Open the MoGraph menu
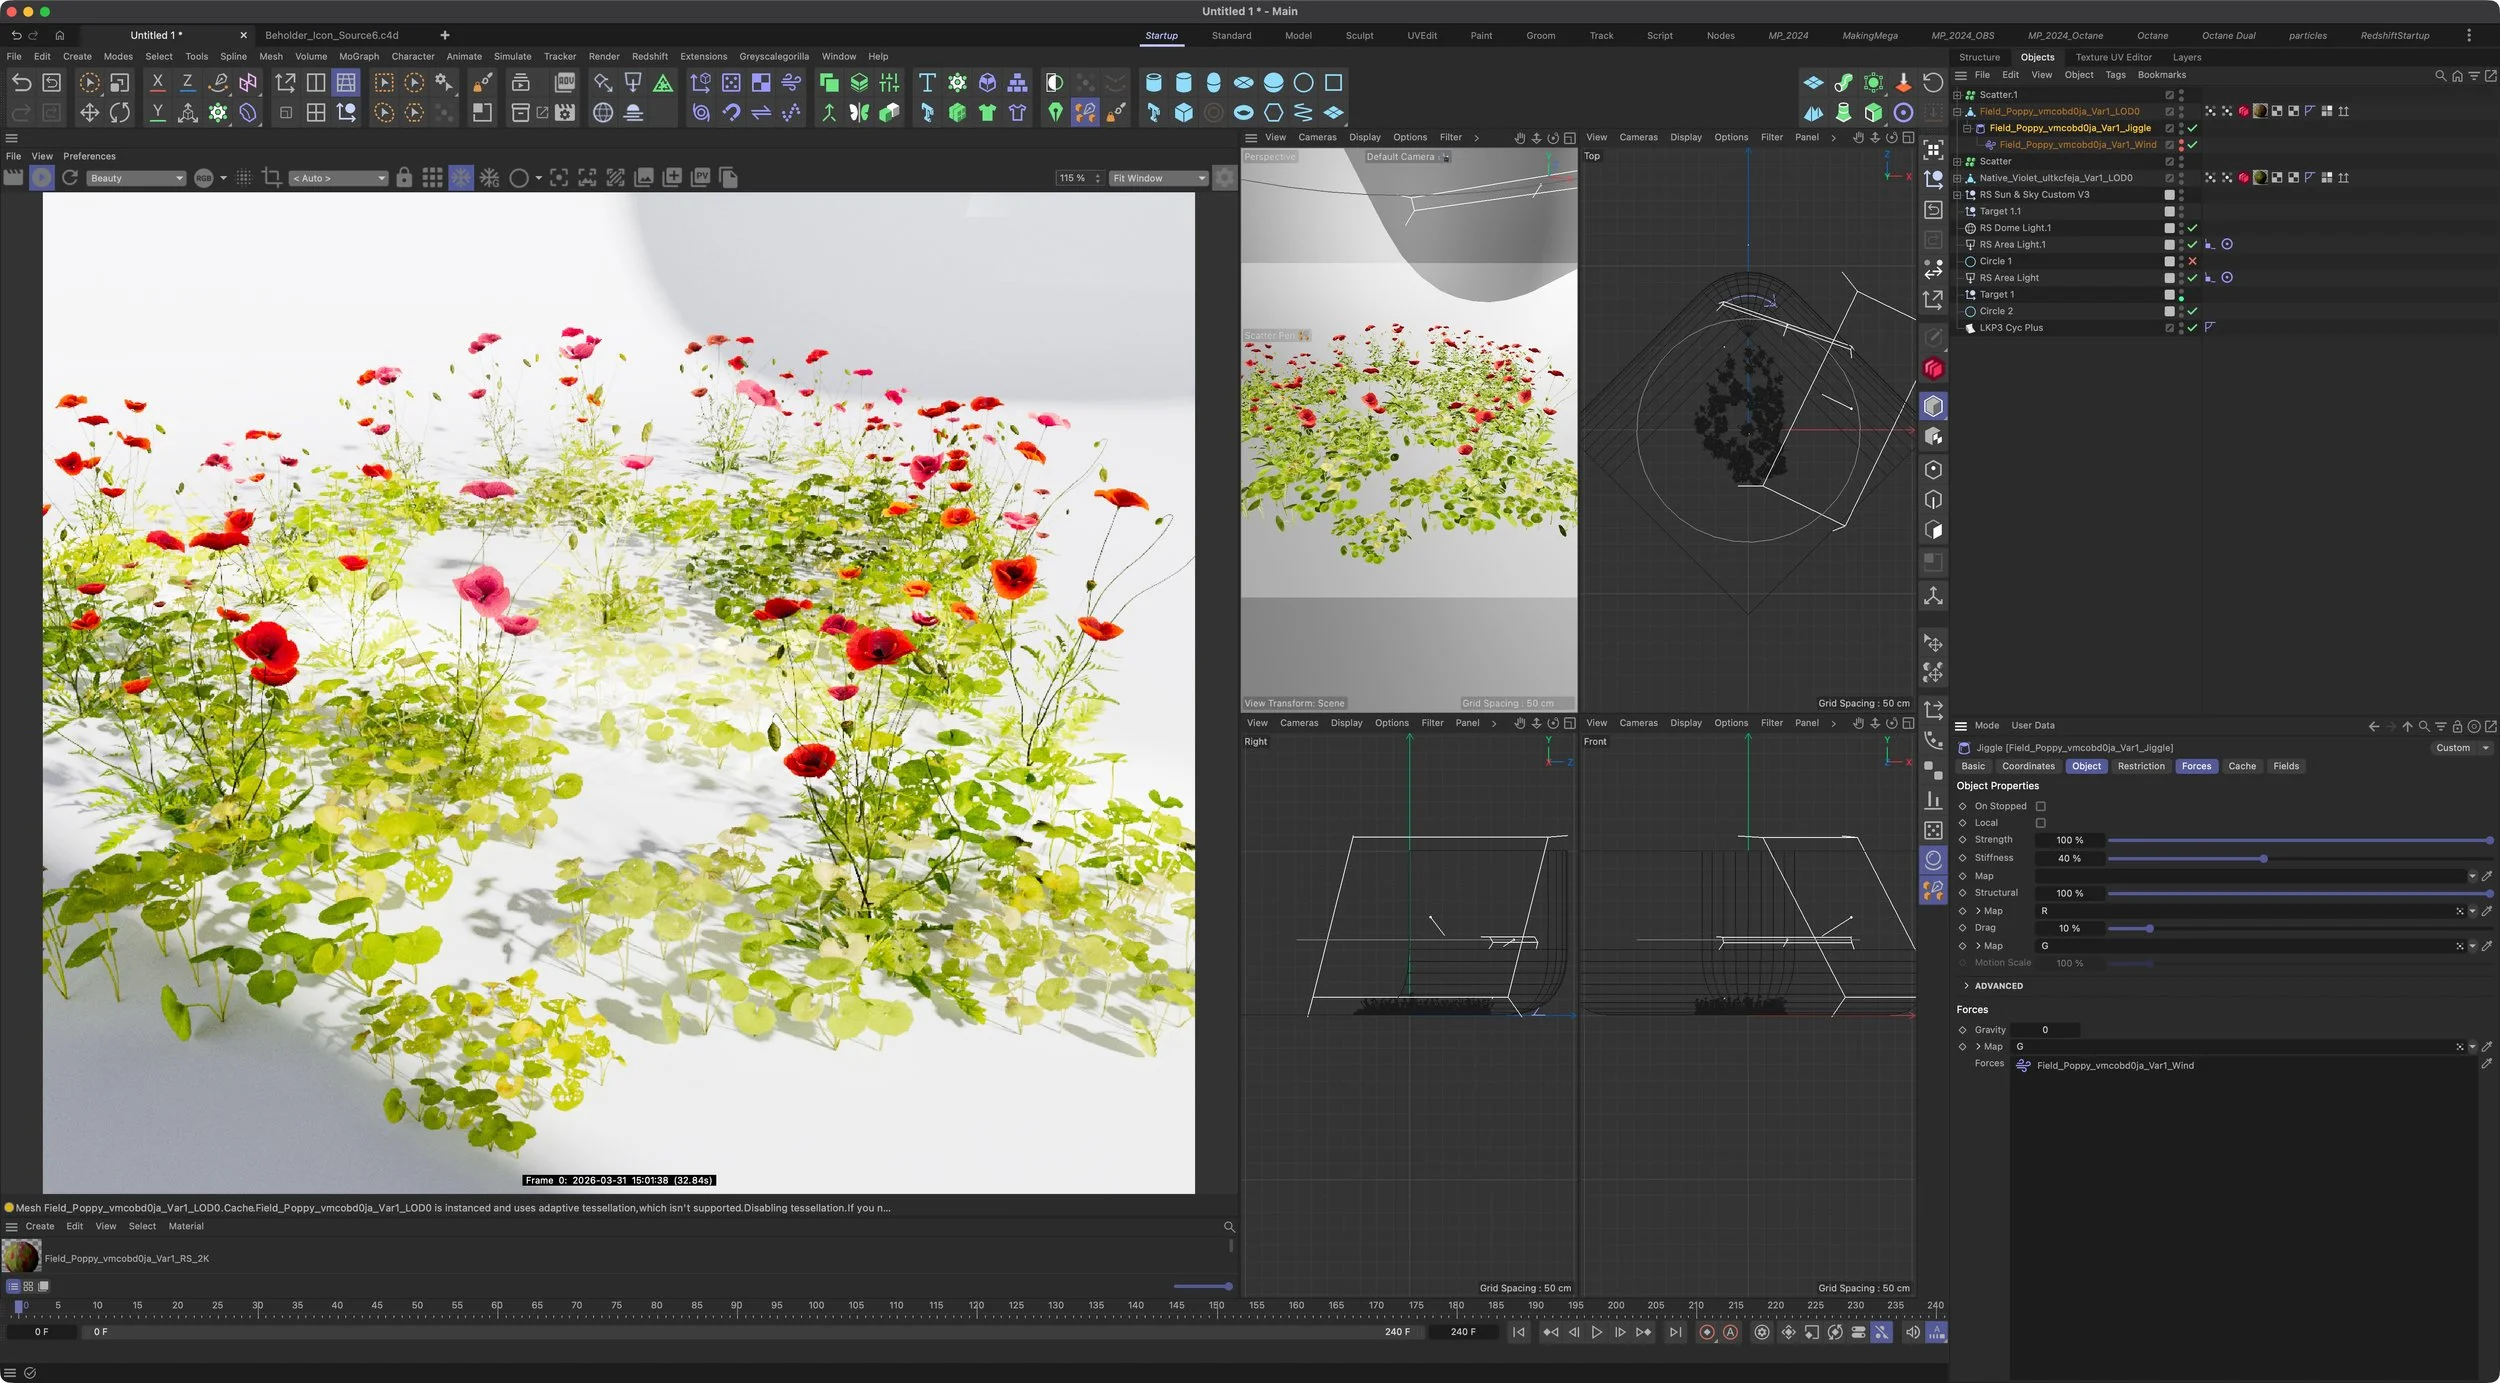 pyautogui.click(x=358, y=57)
